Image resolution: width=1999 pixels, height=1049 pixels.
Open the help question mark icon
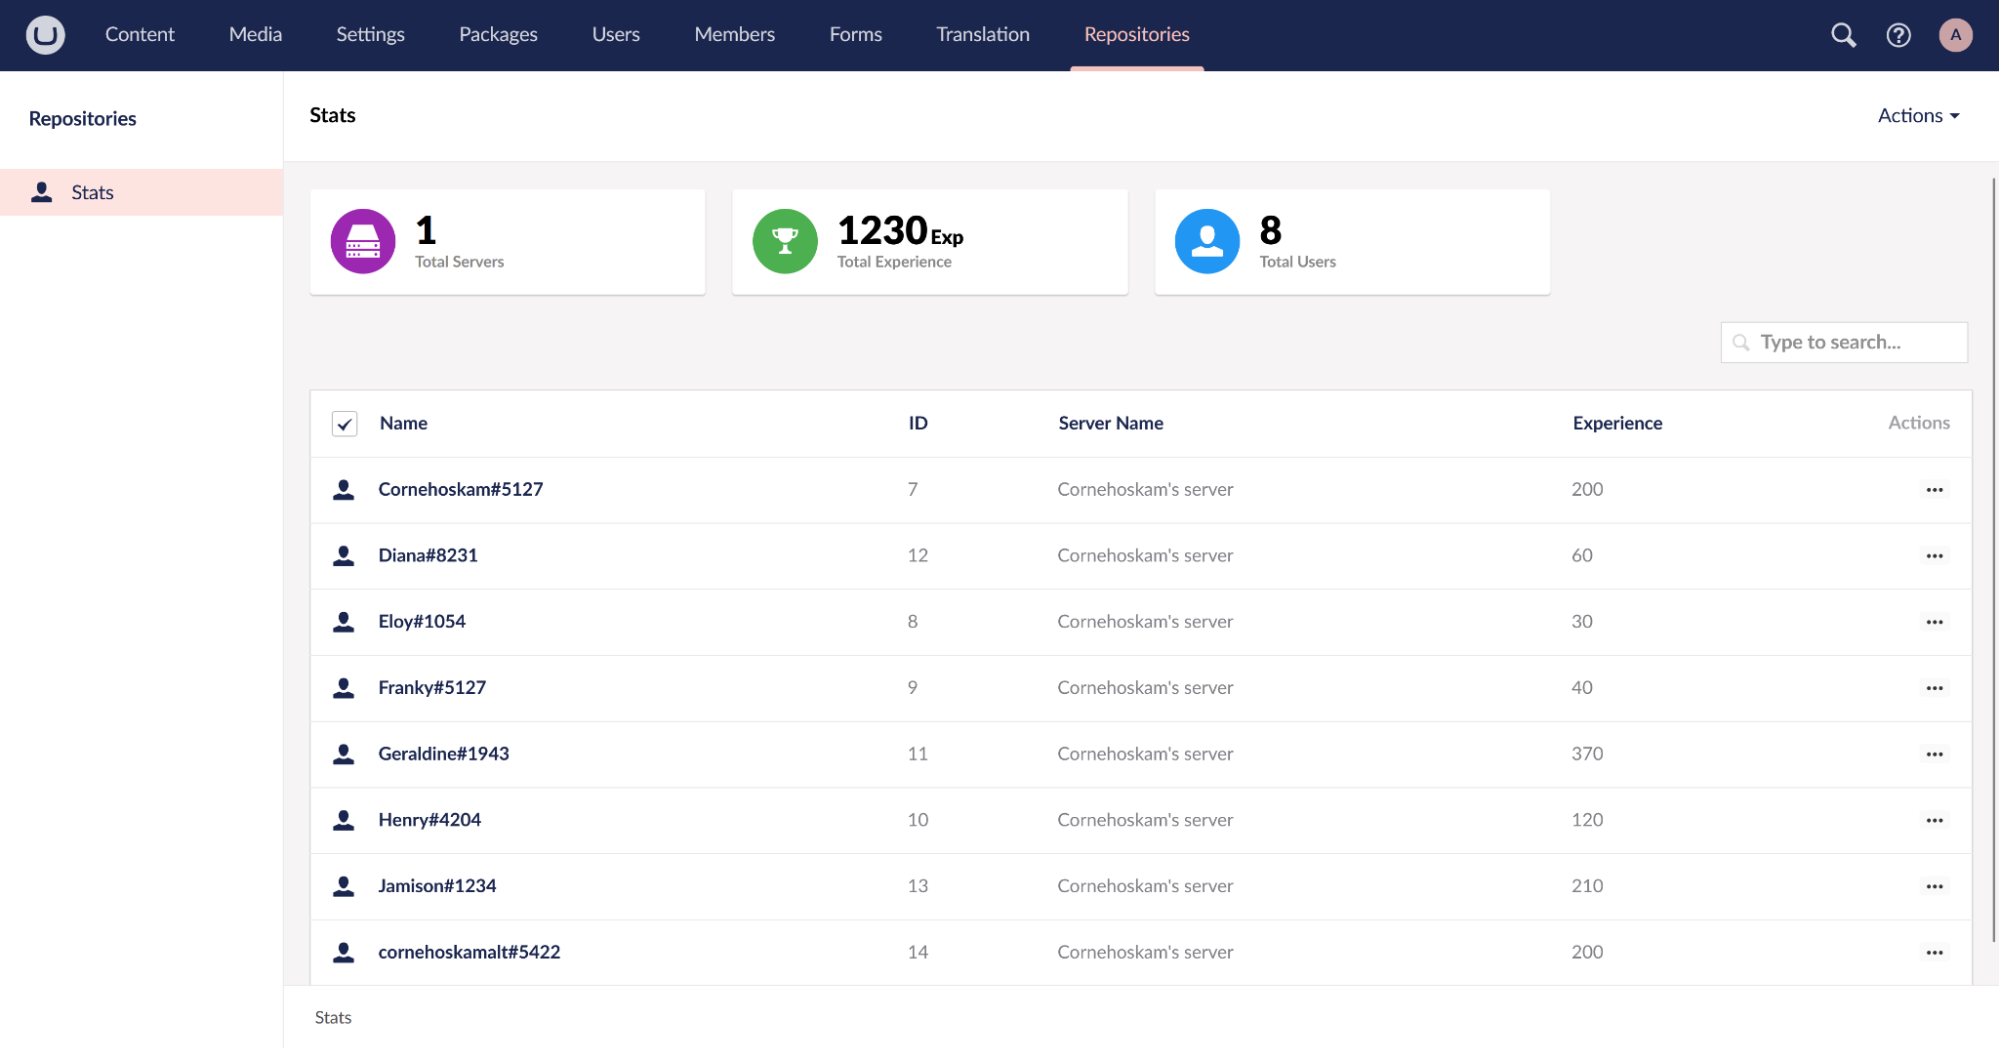1898,35
